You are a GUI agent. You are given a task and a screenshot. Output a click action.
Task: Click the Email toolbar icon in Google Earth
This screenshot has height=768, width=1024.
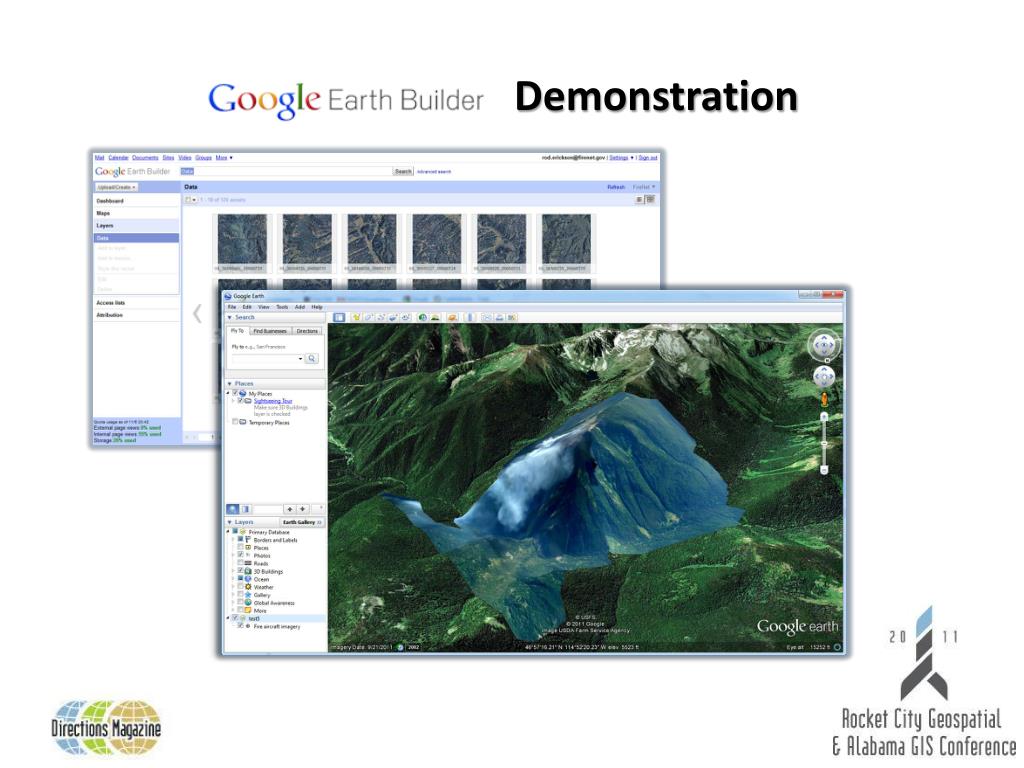[487, 317]
